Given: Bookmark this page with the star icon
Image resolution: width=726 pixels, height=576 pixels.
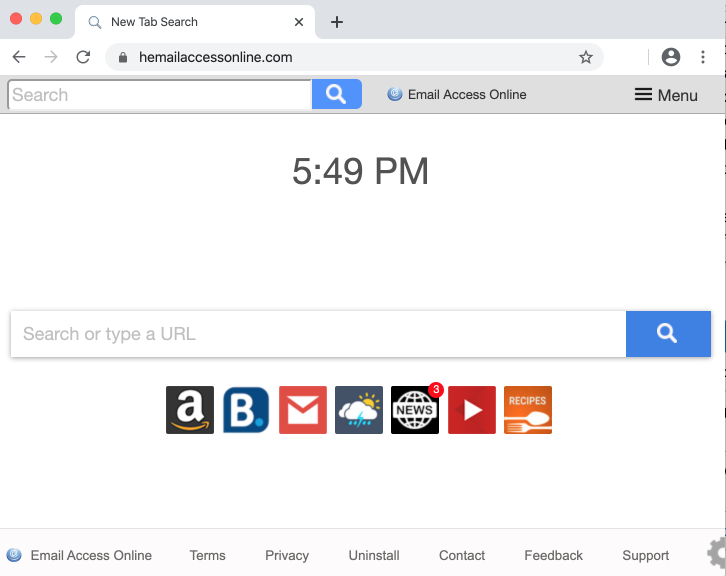Looking at the screenshot, I should [x=586, y=57].
